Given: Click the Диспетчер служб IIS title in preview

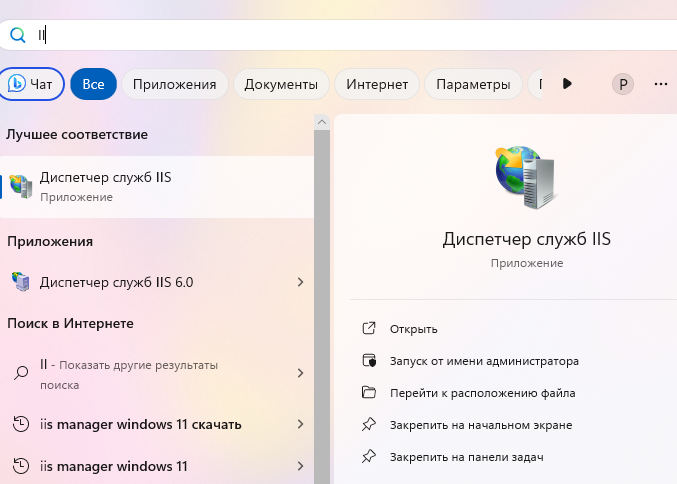Looking at the screenshot, I should (526, 239).
